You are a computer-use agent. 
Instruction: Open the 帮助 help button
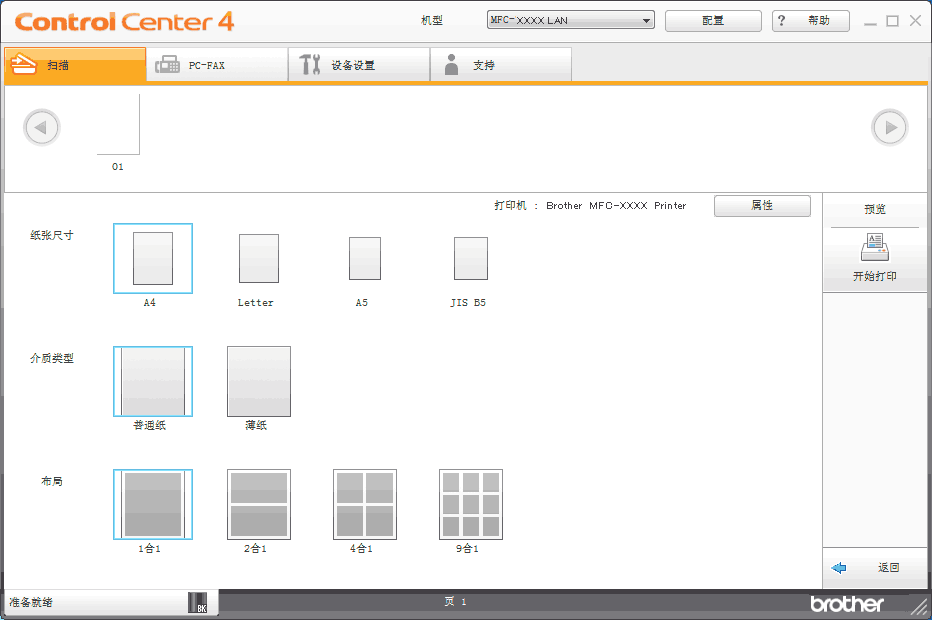pyautogui.click(x=811, y=21)
